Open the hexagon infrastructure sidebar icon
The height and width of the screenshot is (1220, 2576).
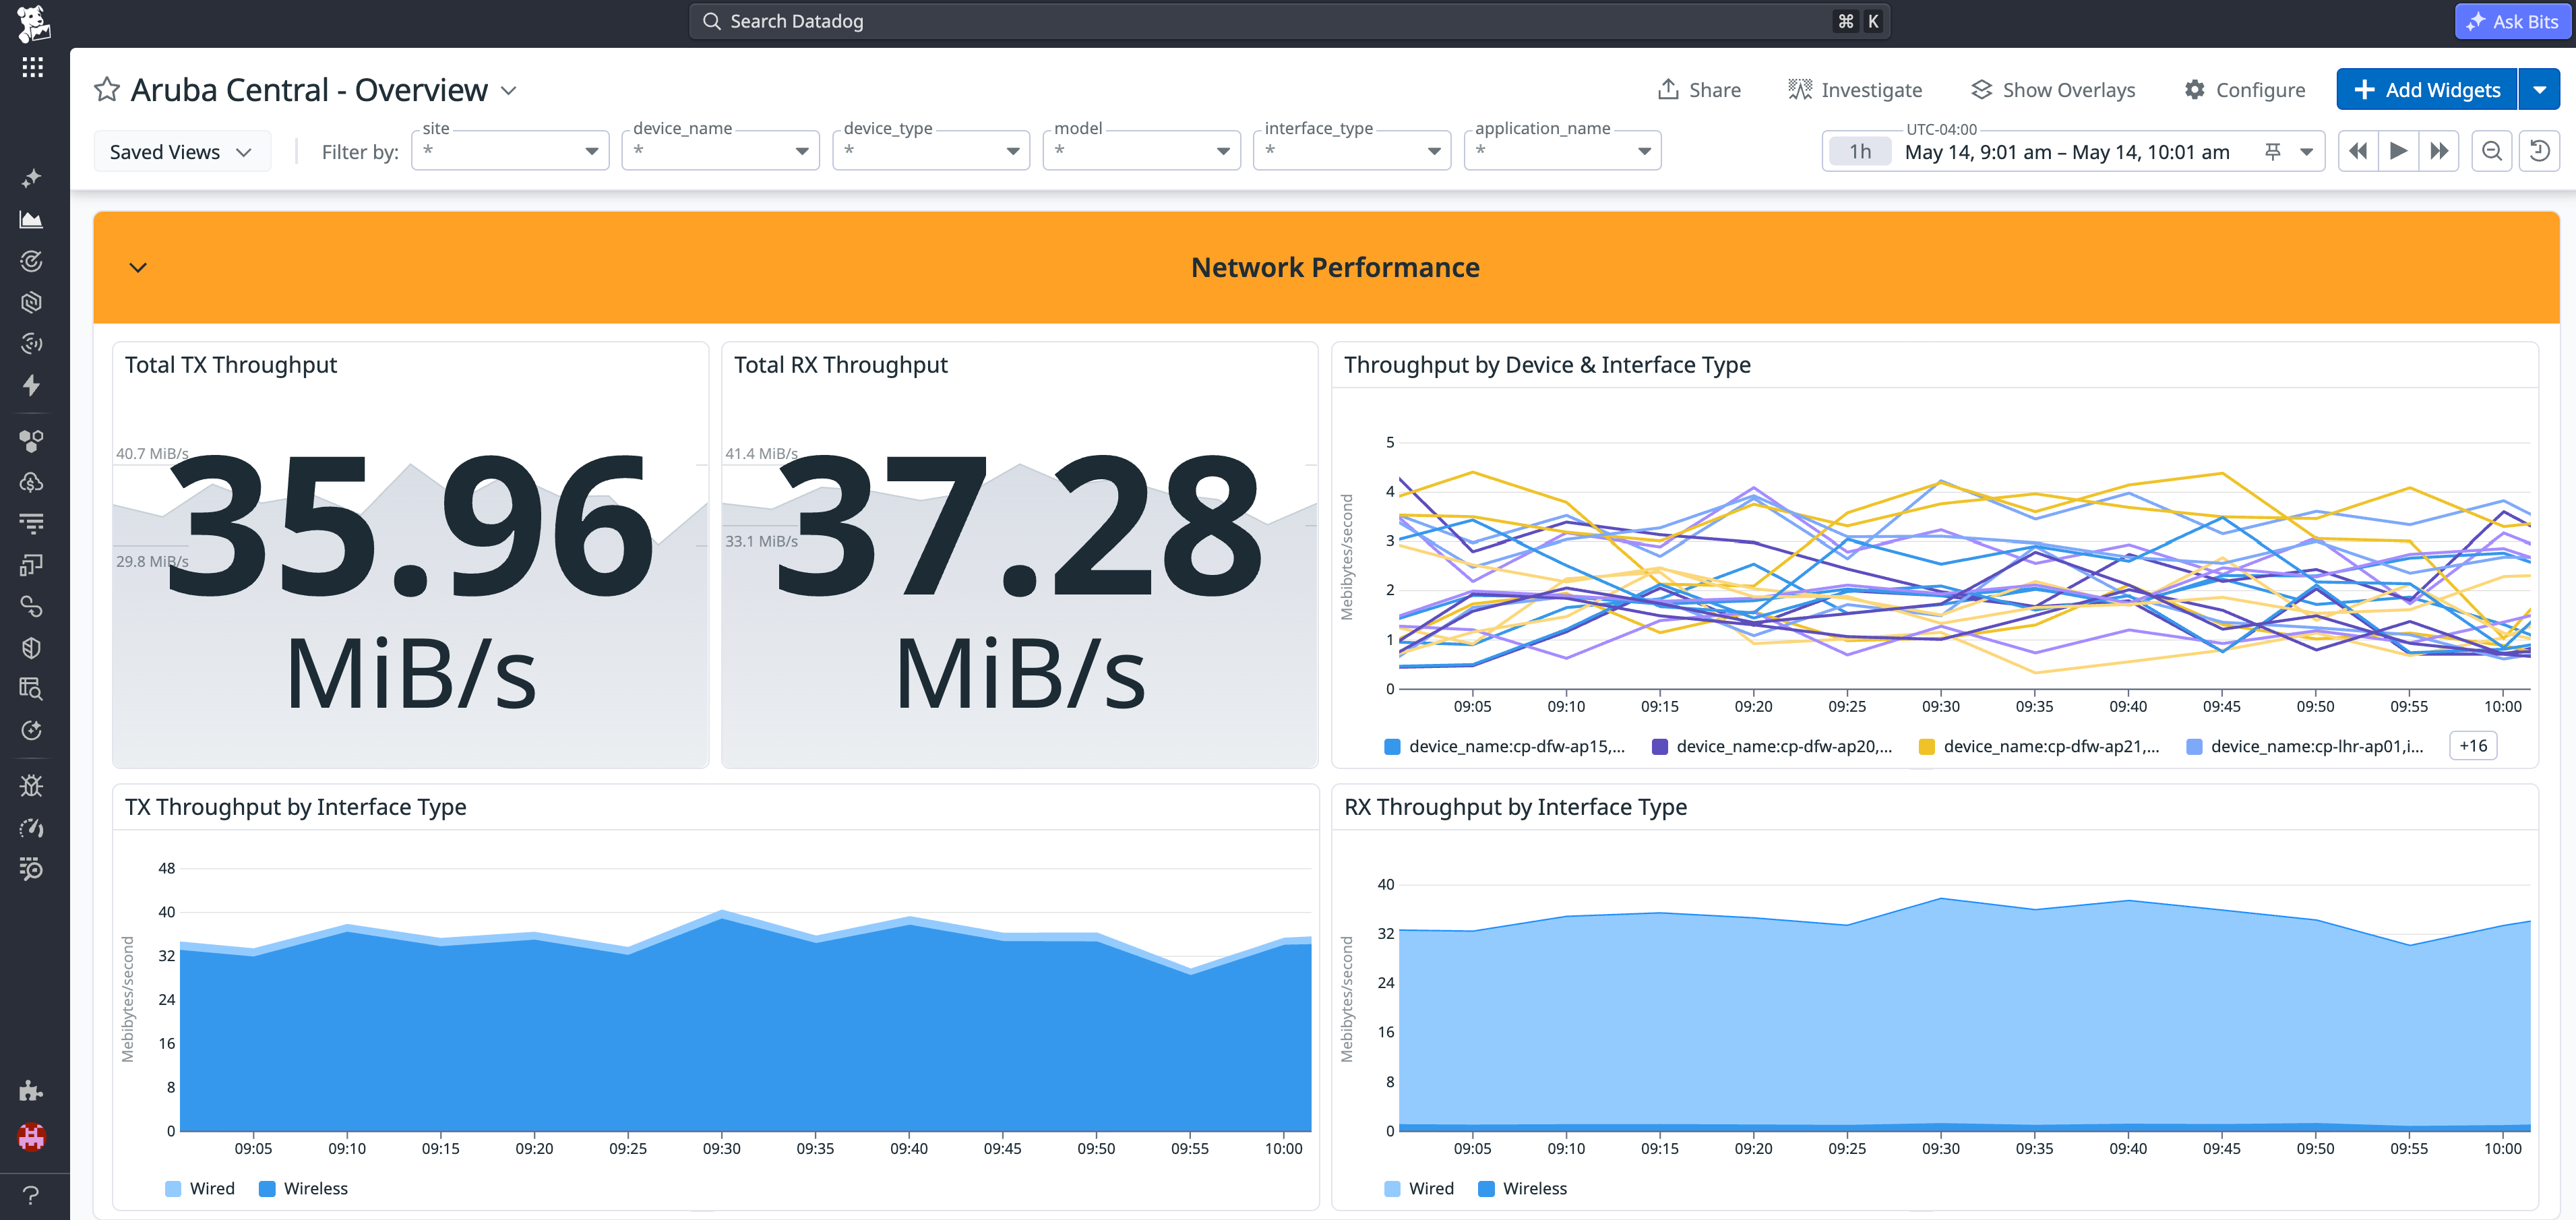tap(32, 303)
